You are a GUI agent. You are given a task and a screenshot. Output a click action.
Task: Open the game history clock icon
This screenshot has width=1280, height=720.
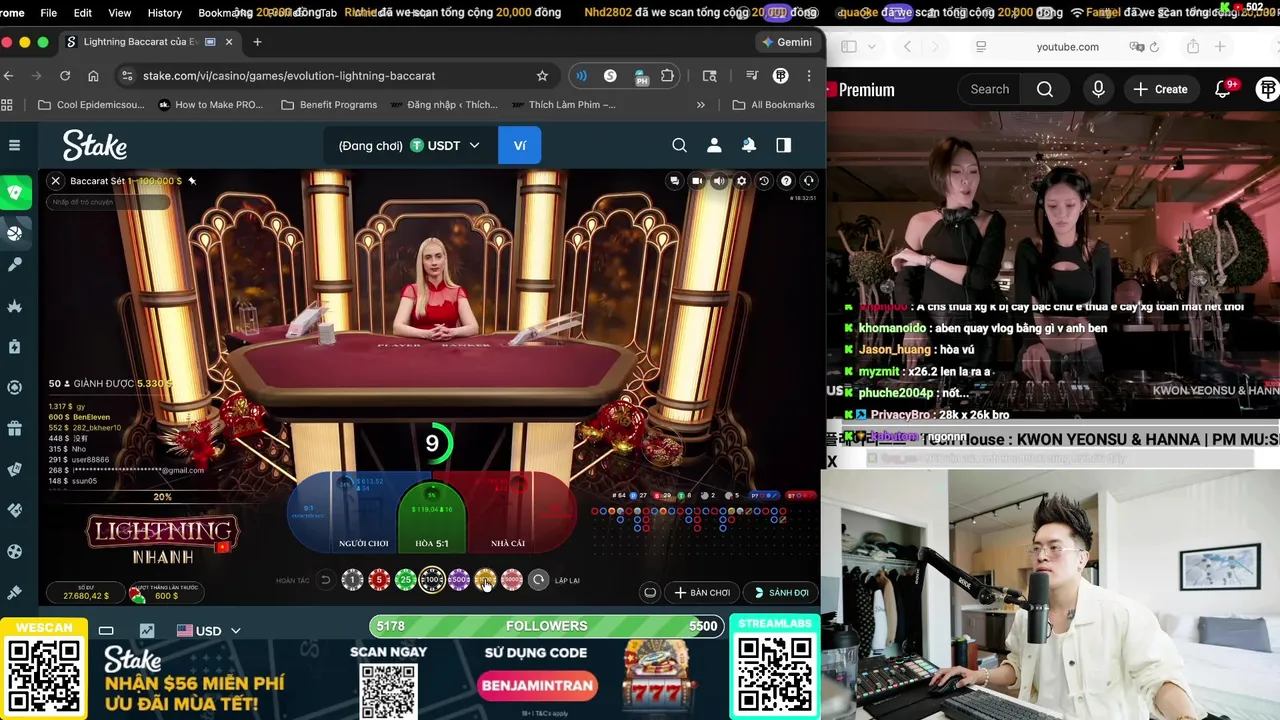click(x=764, y=181)
